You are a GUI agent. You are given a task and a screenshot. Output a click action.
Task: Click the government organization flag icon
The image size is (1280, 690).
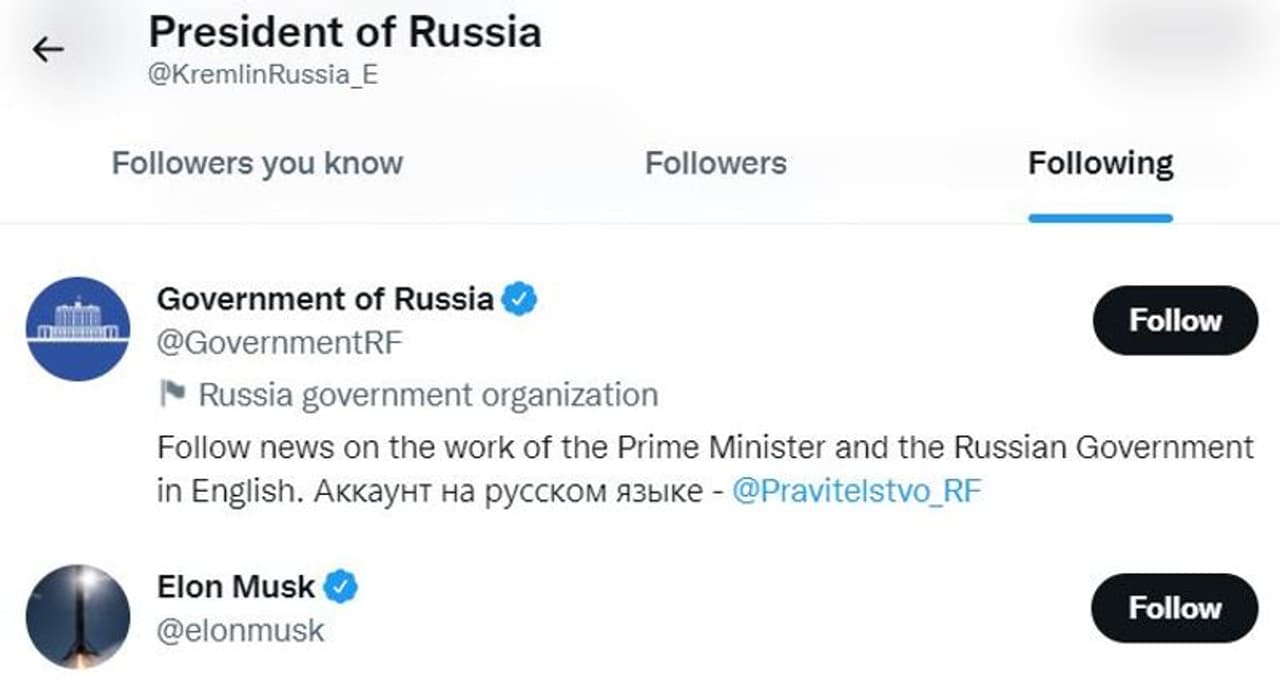pyautogui.click(x=173, y=394)
